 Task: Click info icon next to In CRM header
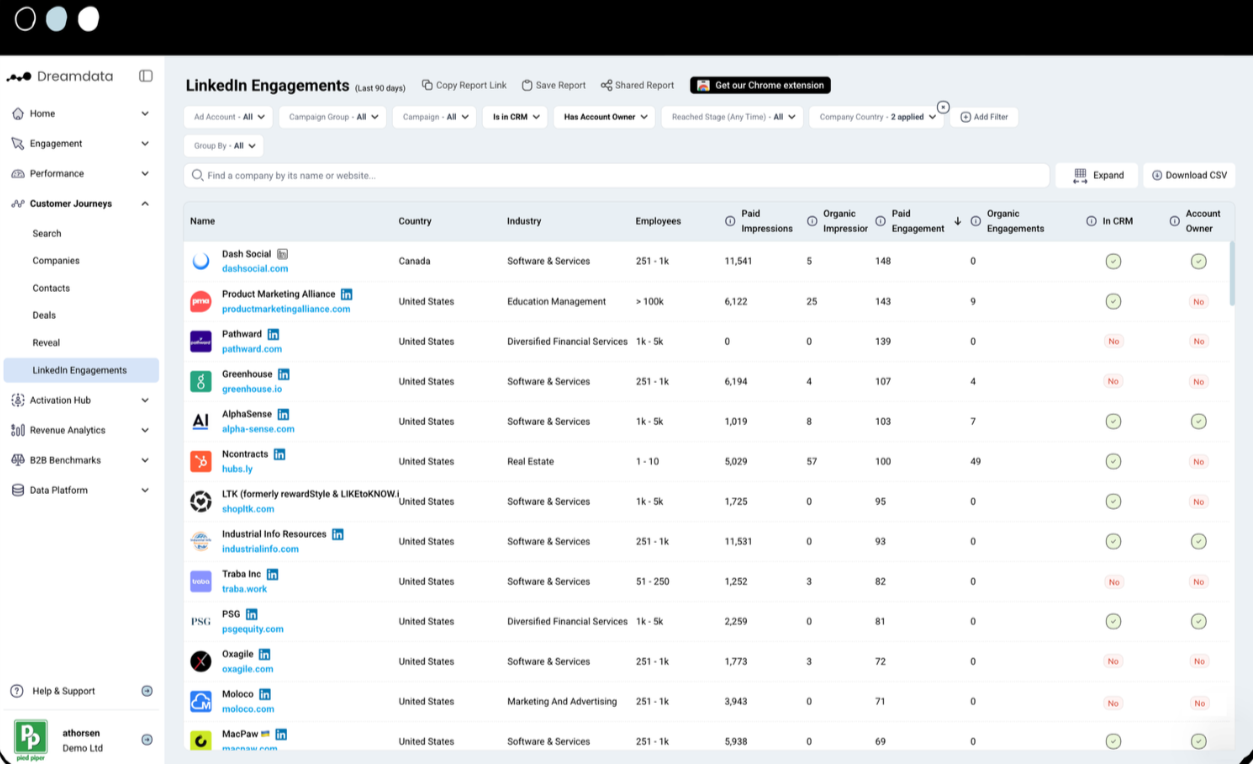[1091, 221]
